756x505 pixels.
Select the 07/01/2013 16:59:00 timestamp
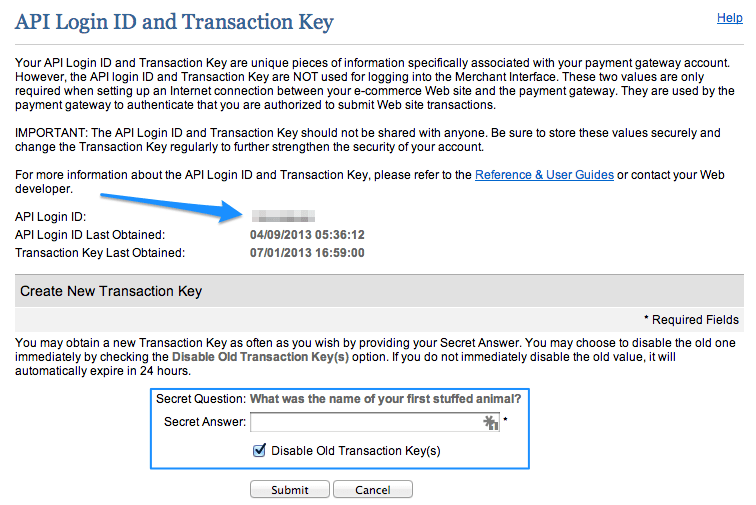coord(307,253)
